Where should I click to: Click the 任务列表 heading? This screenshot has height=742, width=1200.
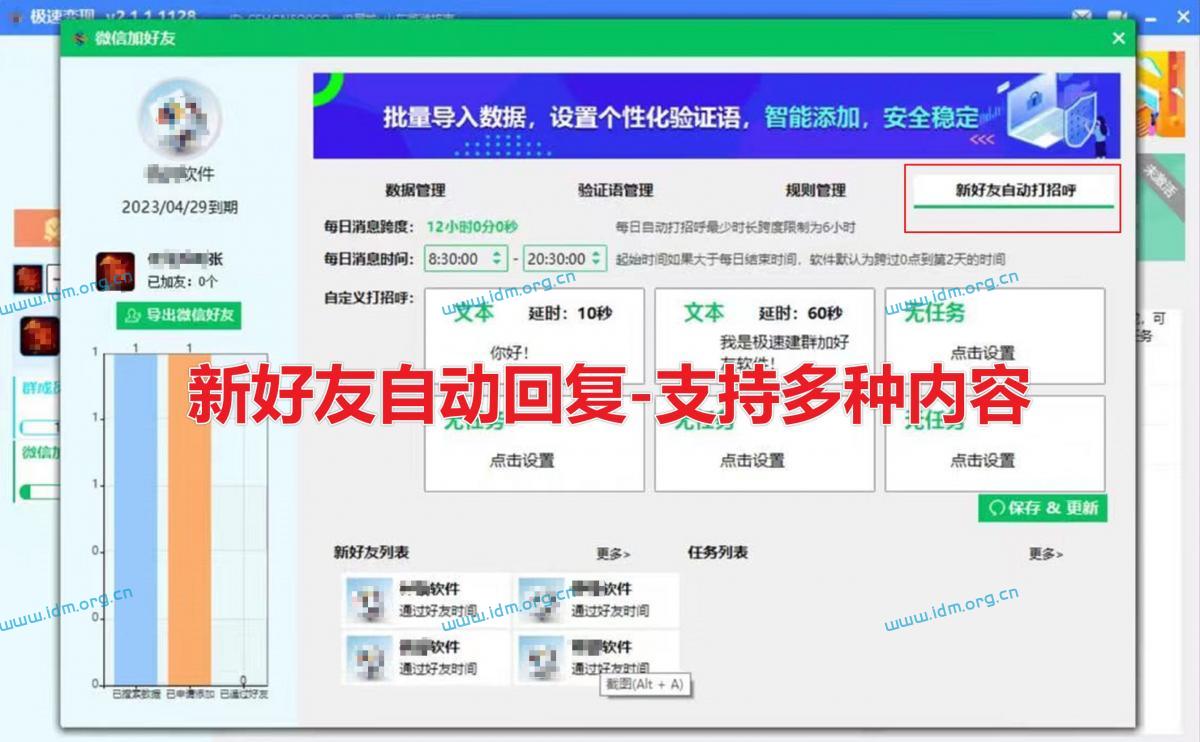click(718, 552)
